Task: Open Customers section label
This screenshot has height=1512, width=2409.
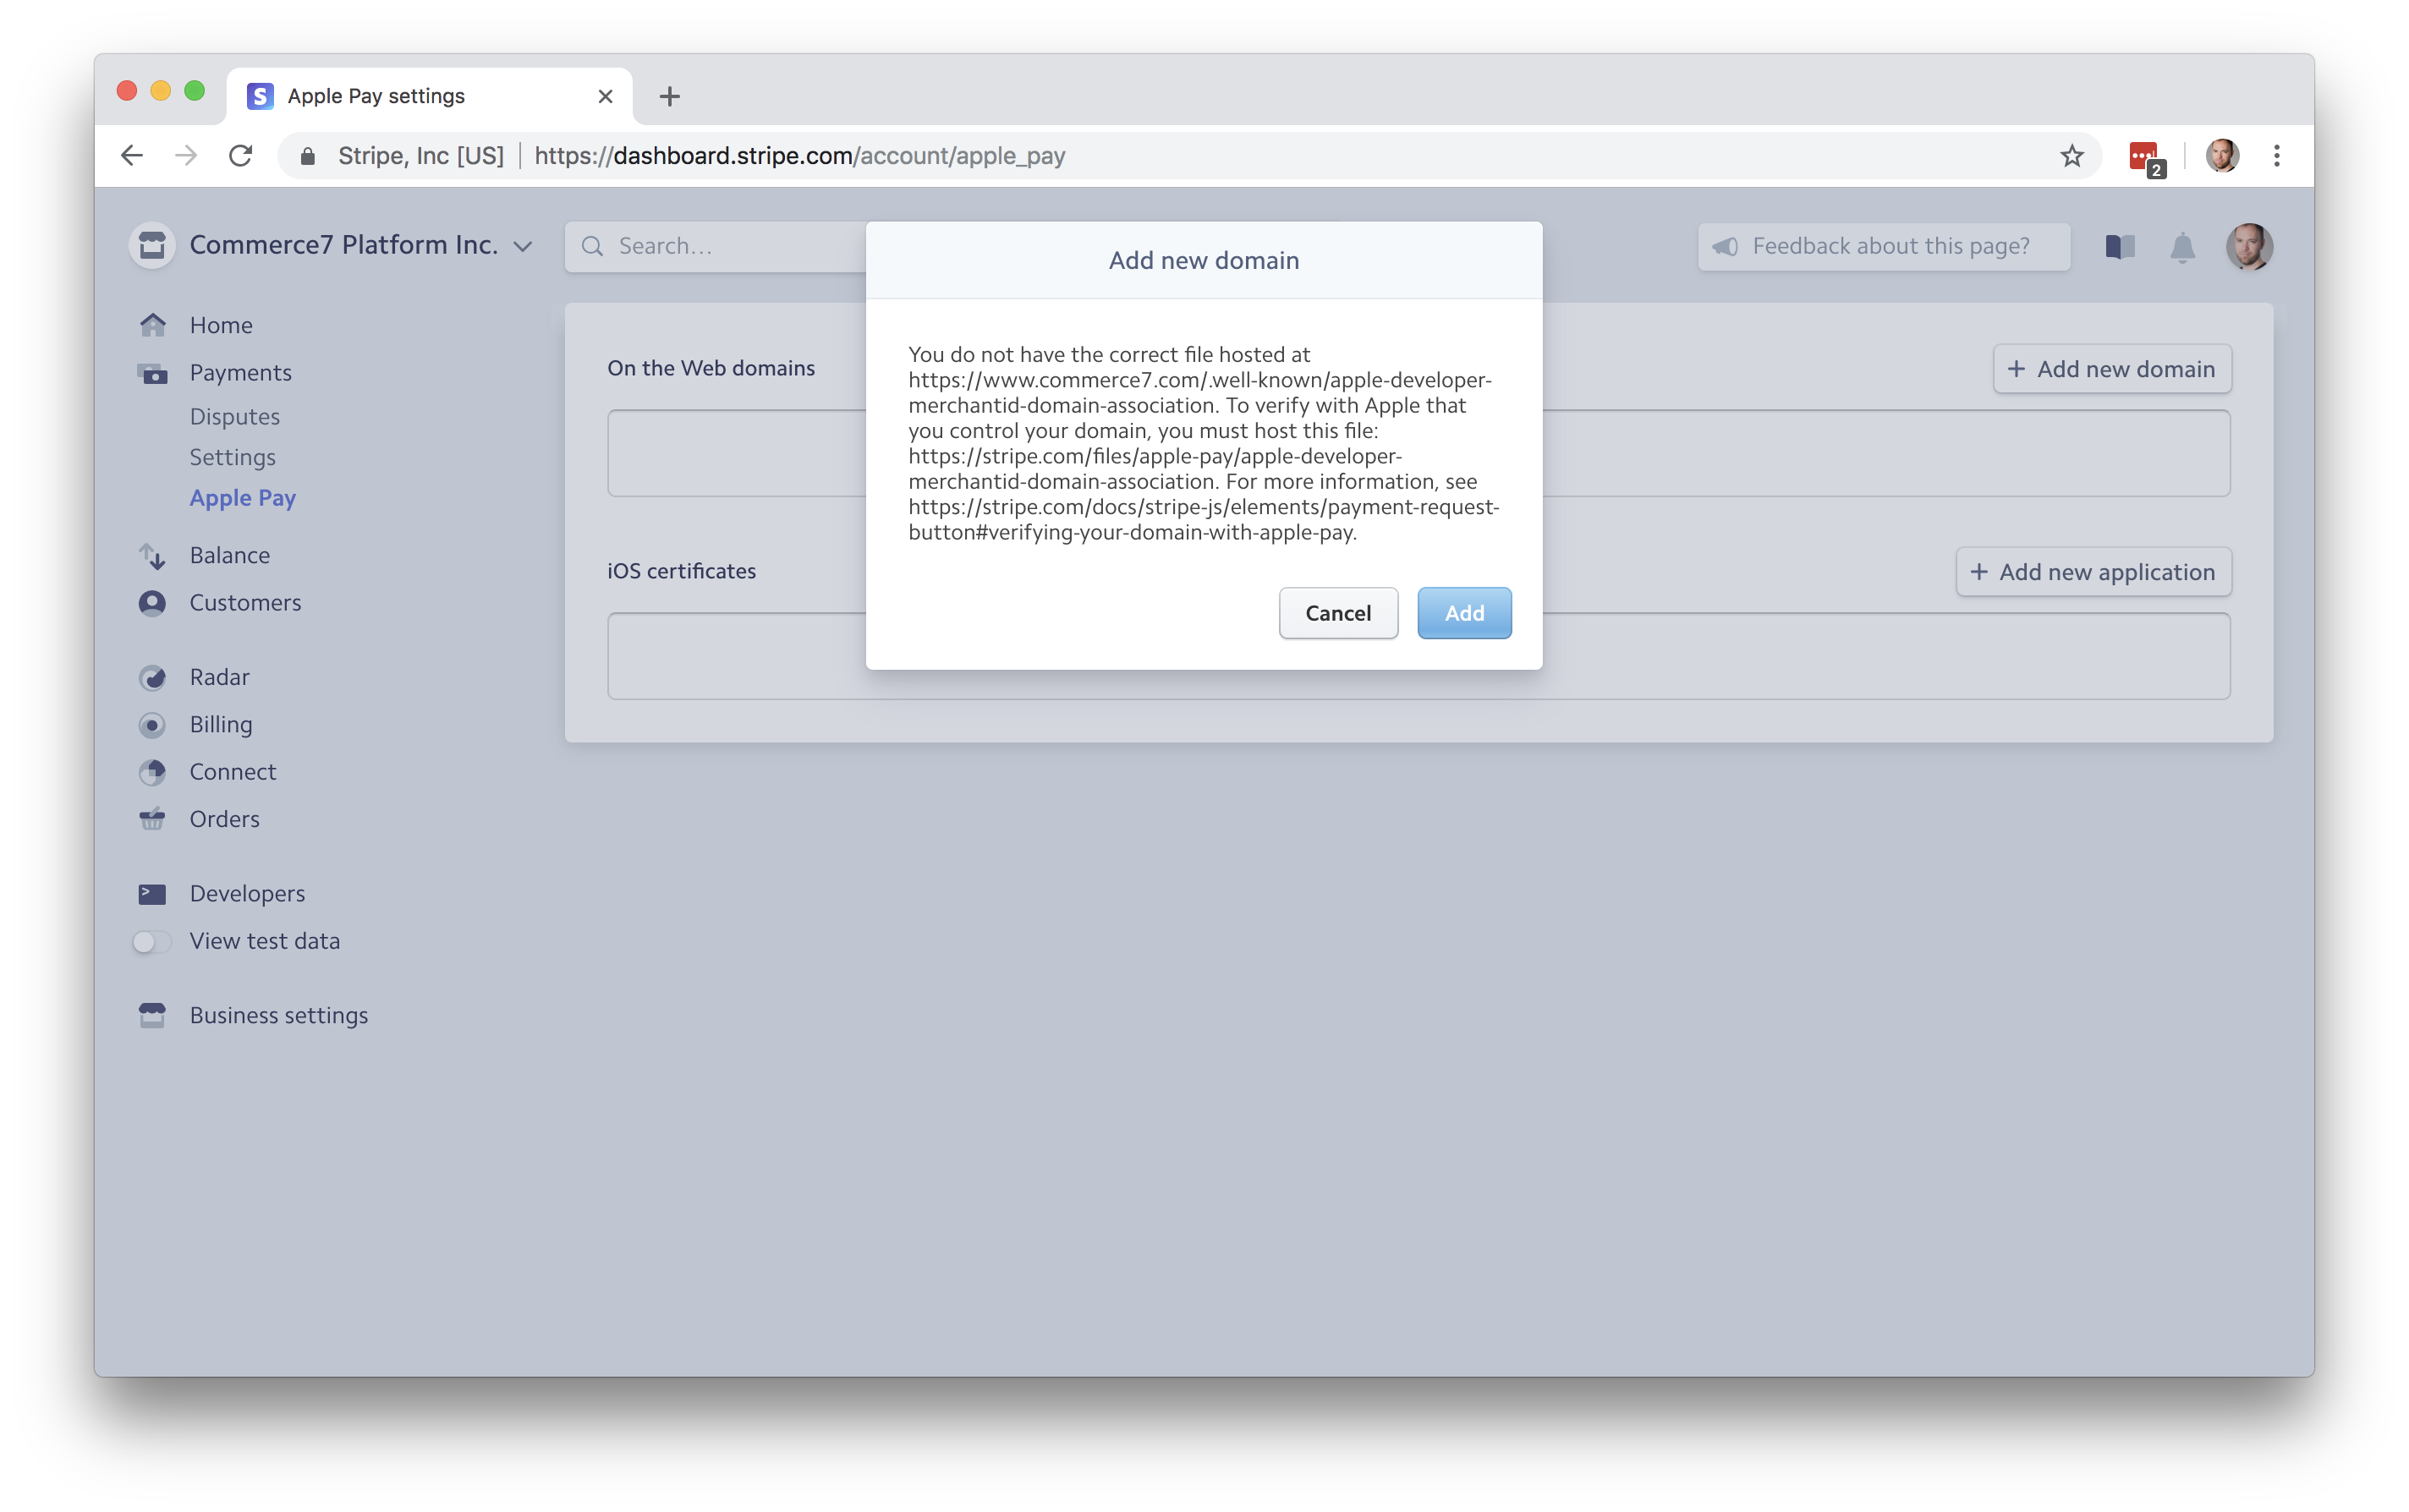Action: tap(245, 603)
